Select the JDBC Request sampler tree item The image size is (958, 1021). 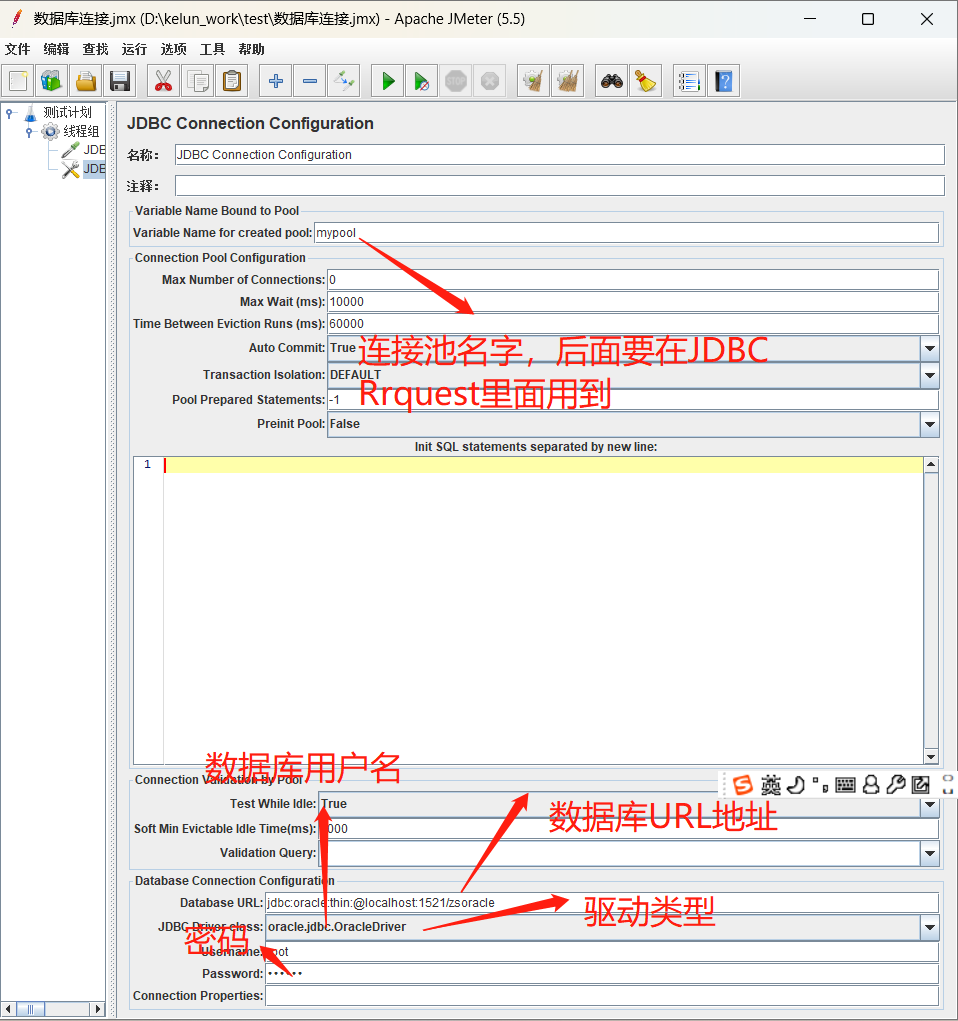click(94, 150)
